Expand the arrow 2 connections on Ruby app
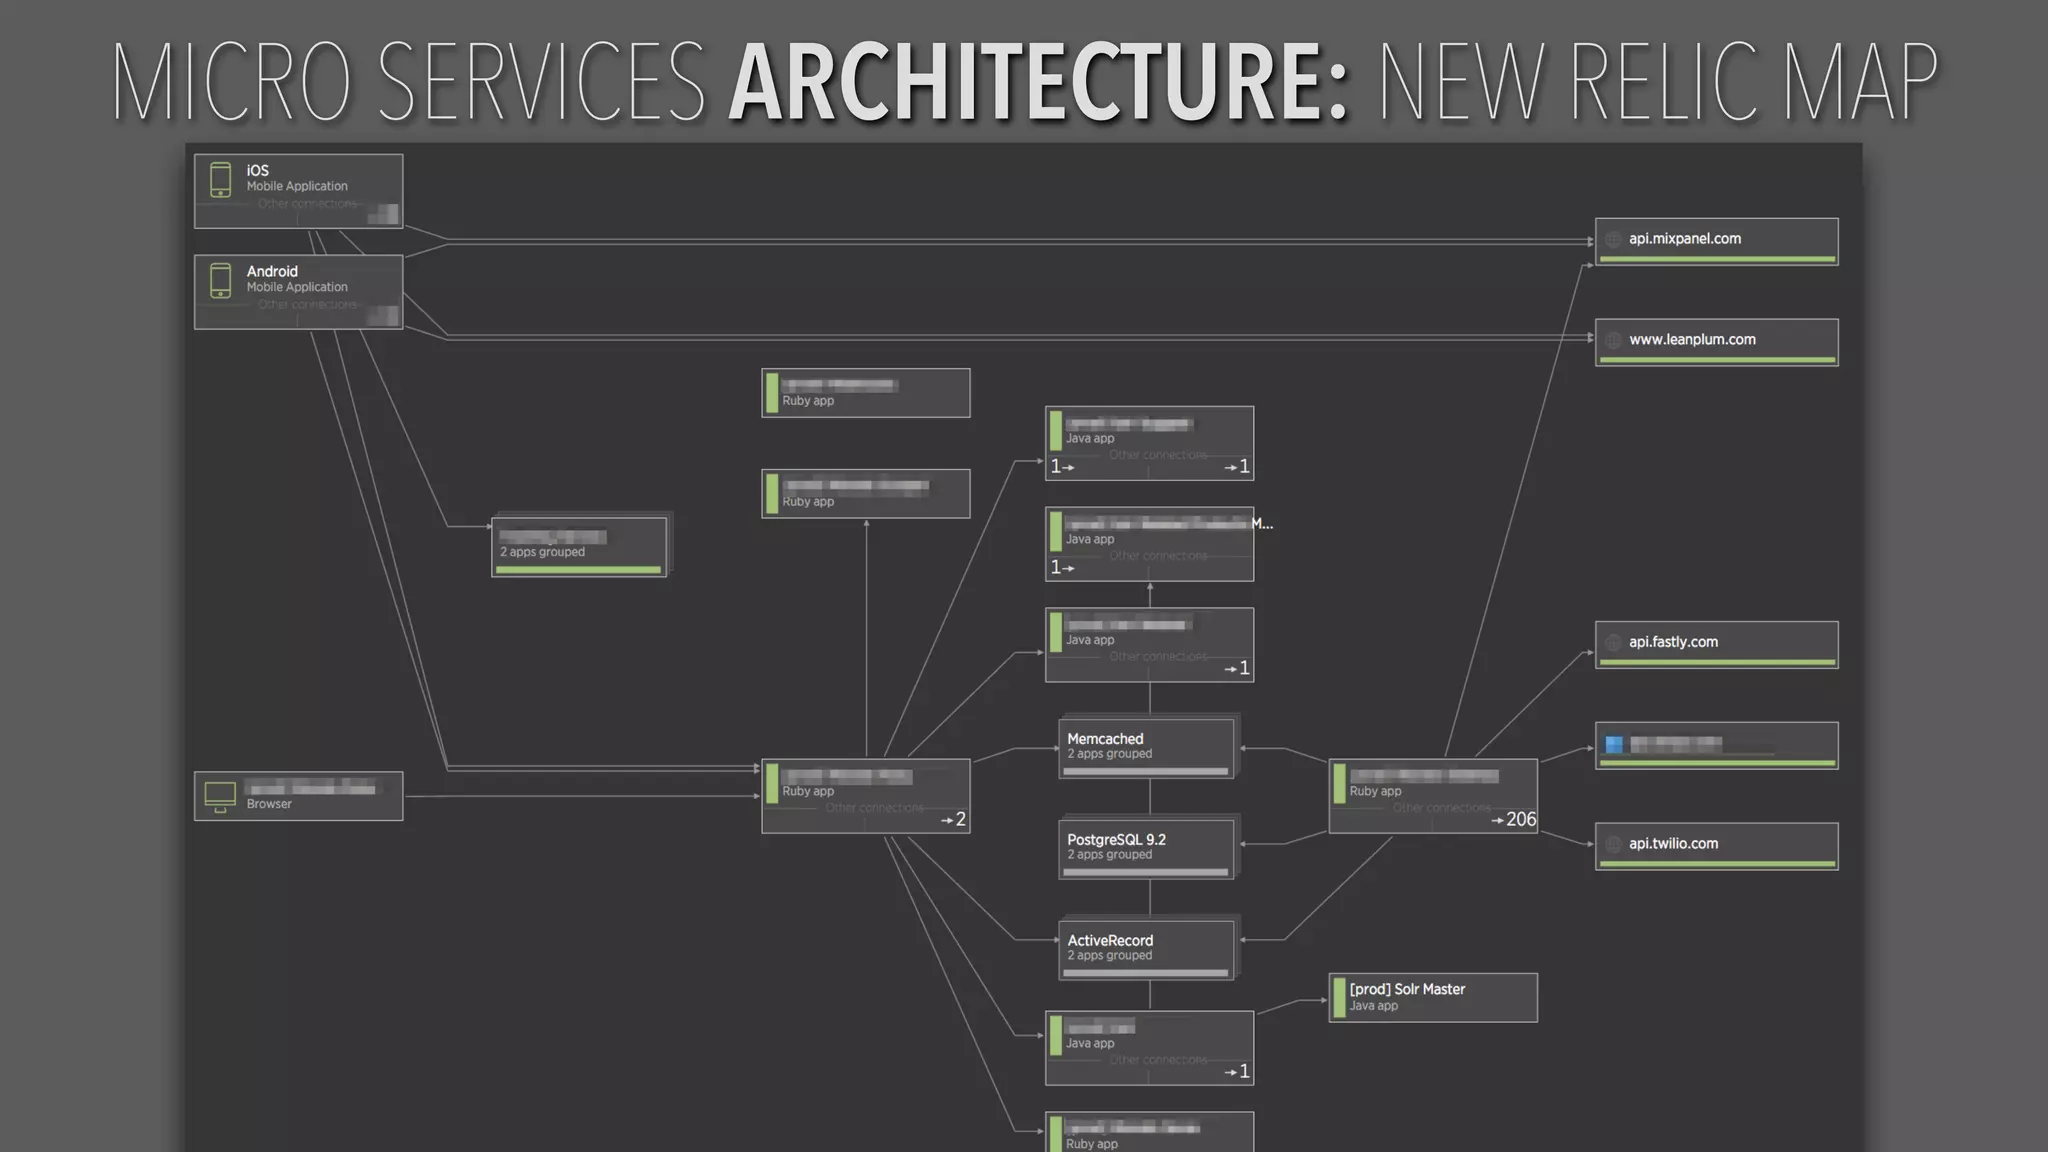This screenshot has width=2048, height=1152. click(x=953, y=819)
